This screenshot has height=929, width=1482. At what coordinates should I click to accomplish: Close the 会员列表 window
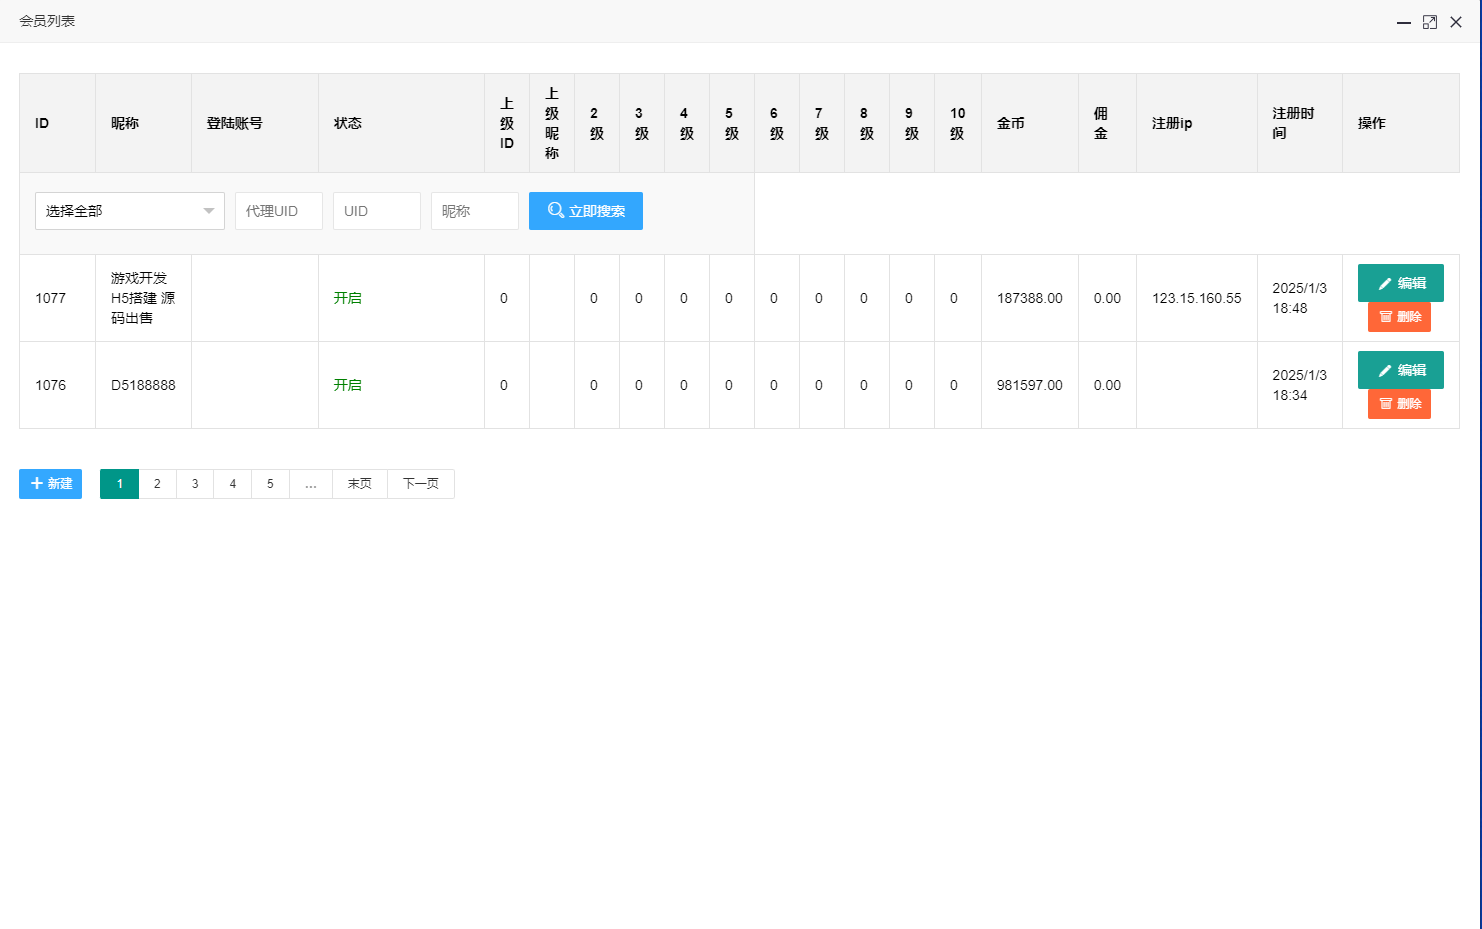[1456, 22]
